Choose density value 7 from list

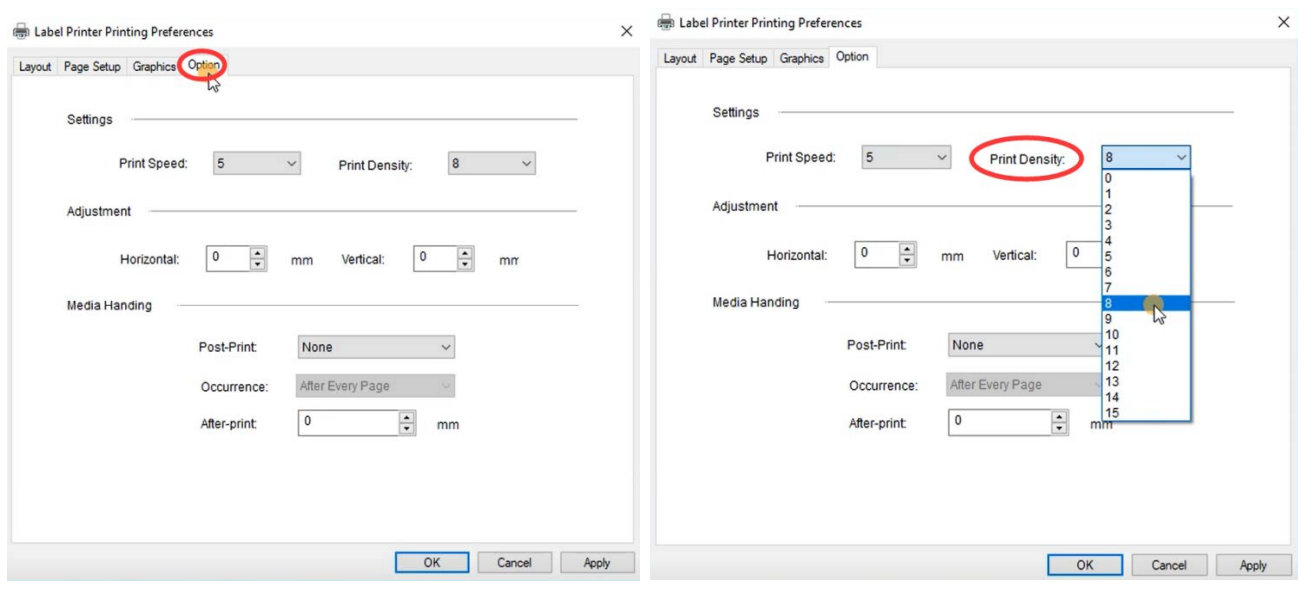[1146, 288]
